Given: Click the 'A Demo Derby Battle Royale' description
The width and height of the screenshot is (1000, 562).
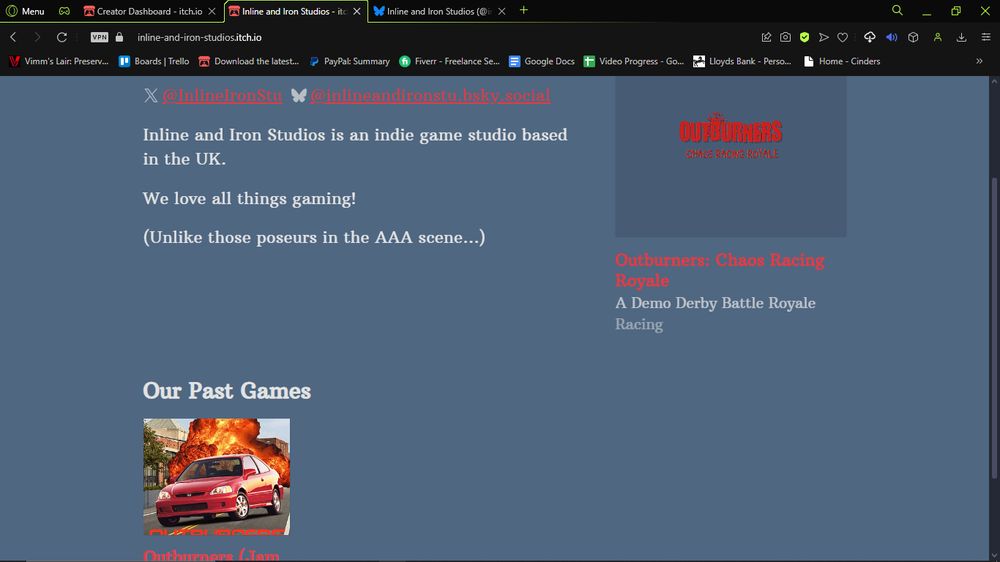Looking at the screenshot, I should pyautogui.click(x=715, y=303).
